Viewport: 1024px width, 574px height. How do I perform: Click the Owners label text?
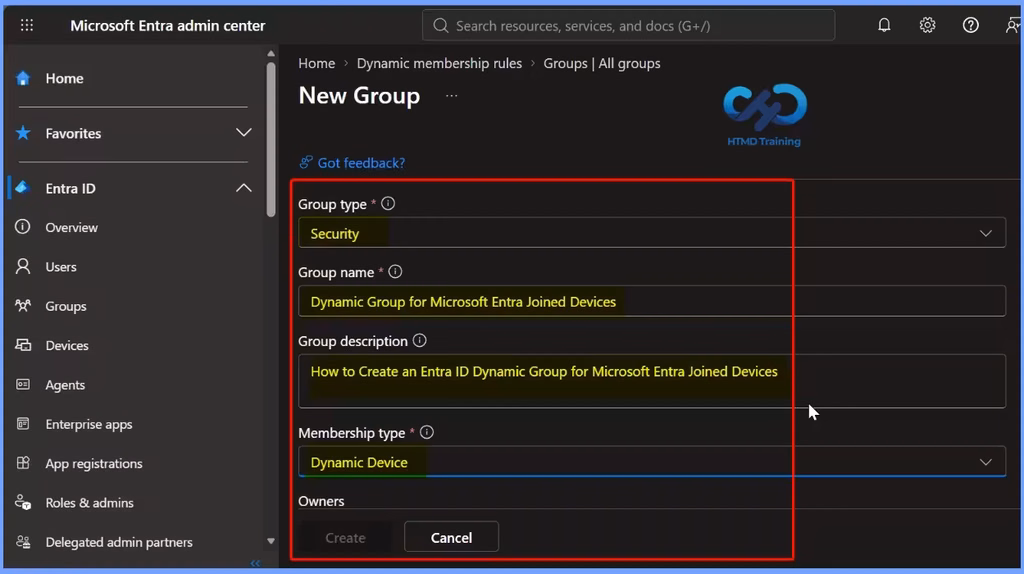[x=321, y=501]
